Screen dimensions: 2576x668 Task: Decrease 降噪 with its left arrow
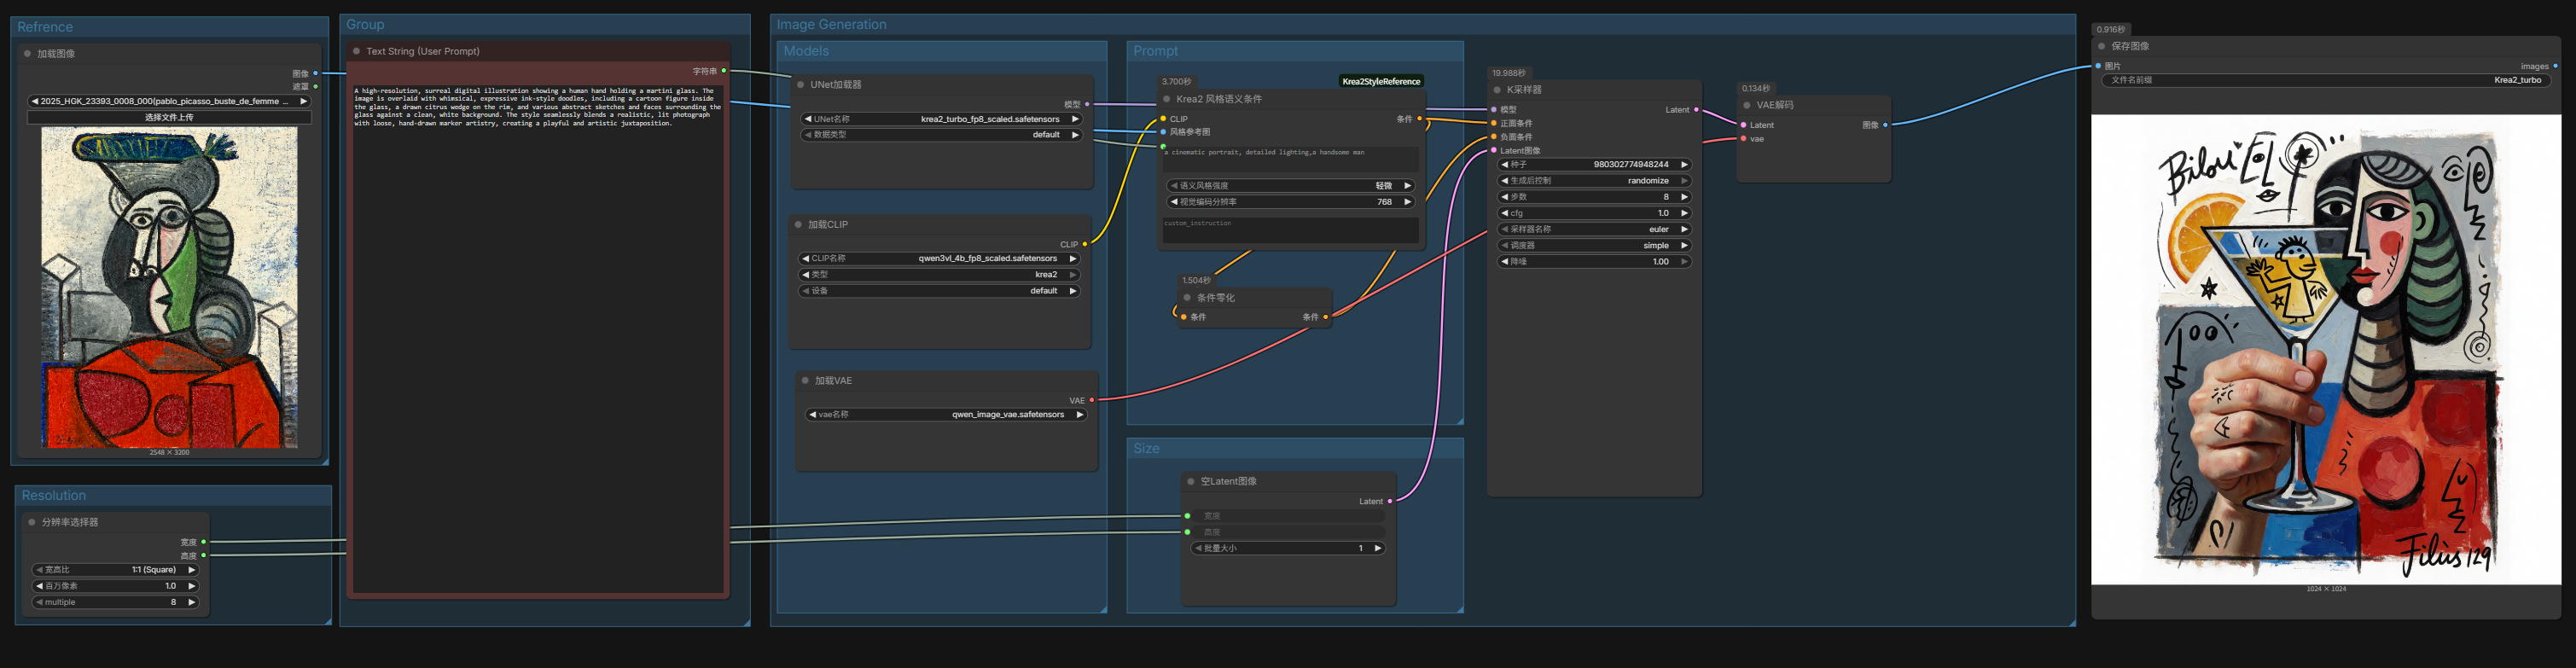pyautogui.click(x=1504, y=262)
